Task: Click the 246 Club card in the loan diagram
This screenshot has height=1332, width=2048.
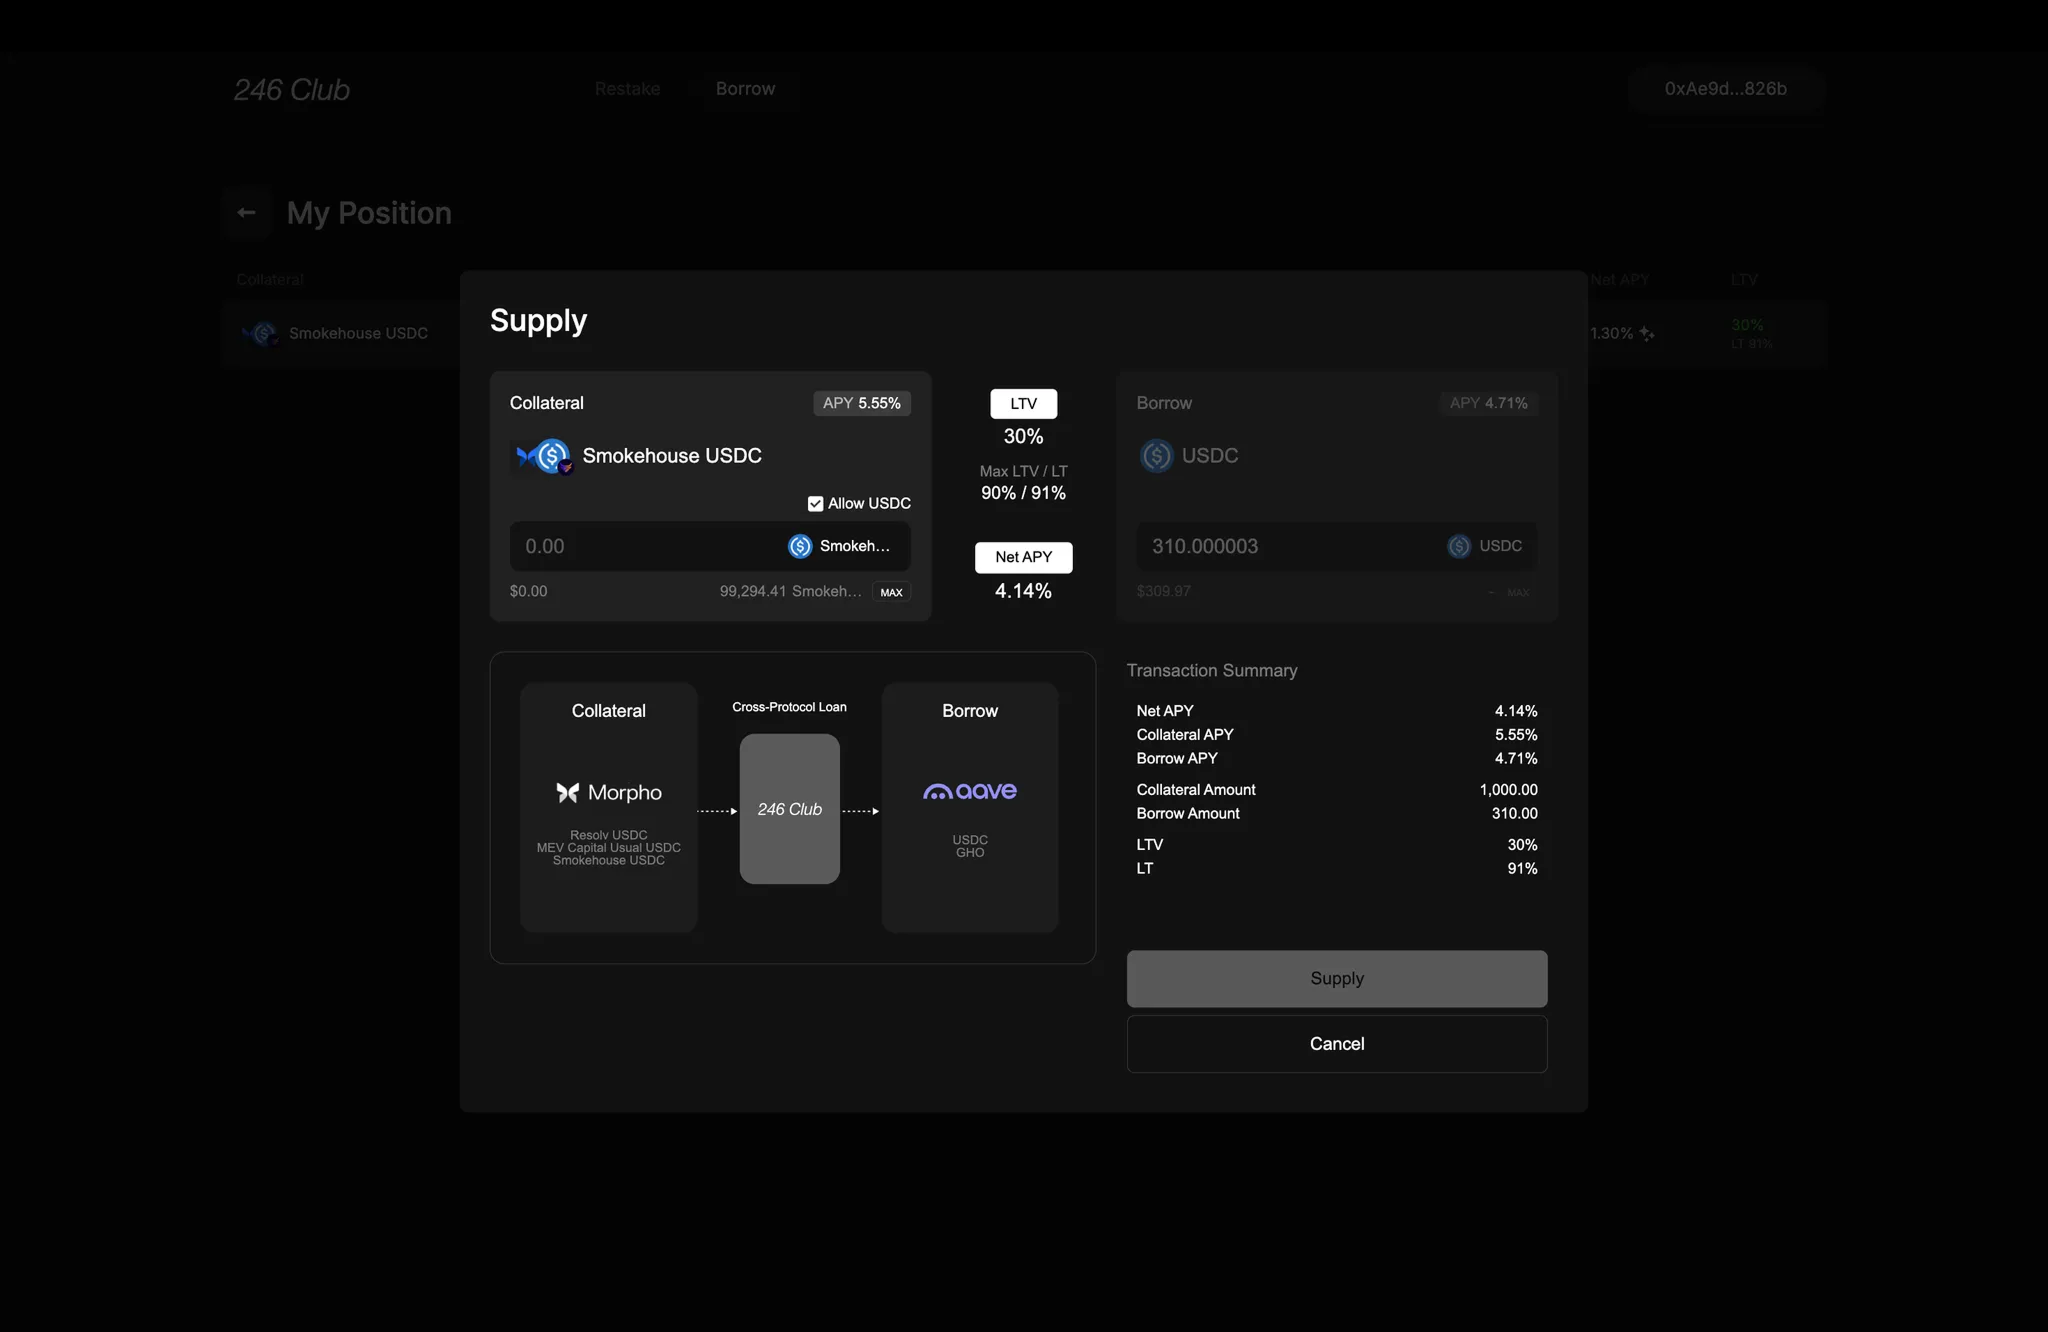Action: coord(789,809)
